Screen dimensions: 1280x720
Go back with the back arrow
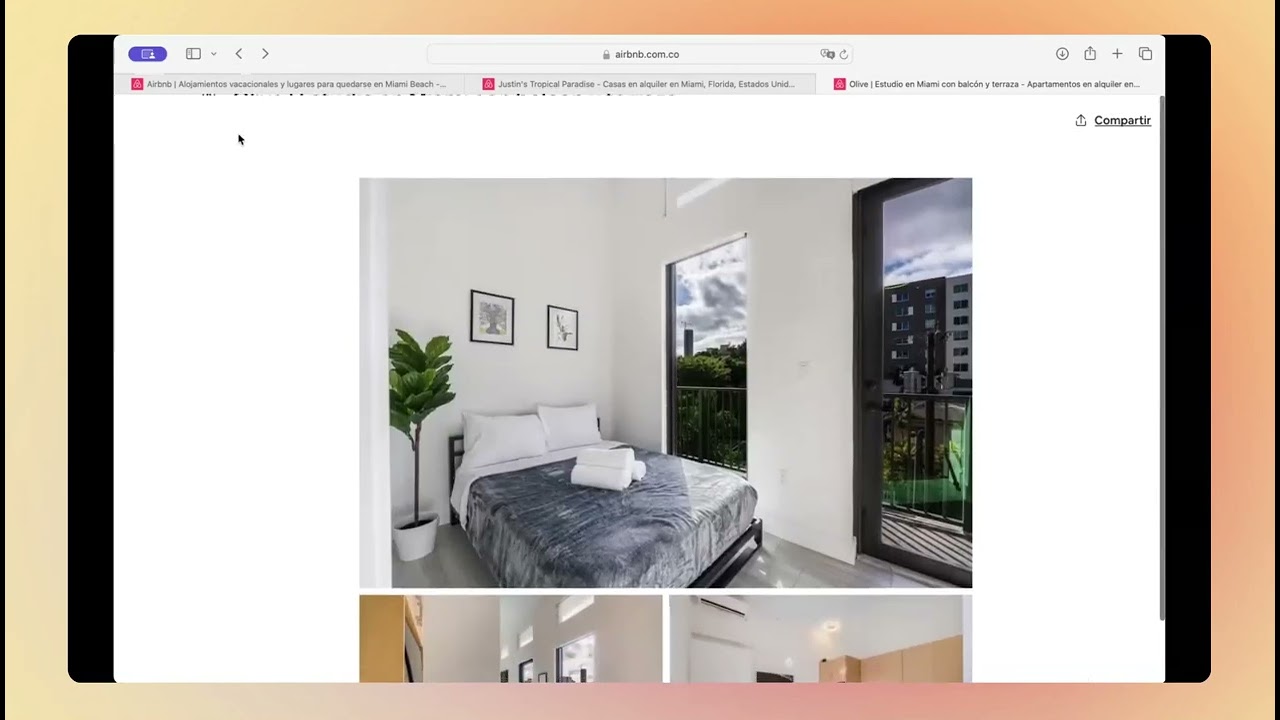pos(239,54)
